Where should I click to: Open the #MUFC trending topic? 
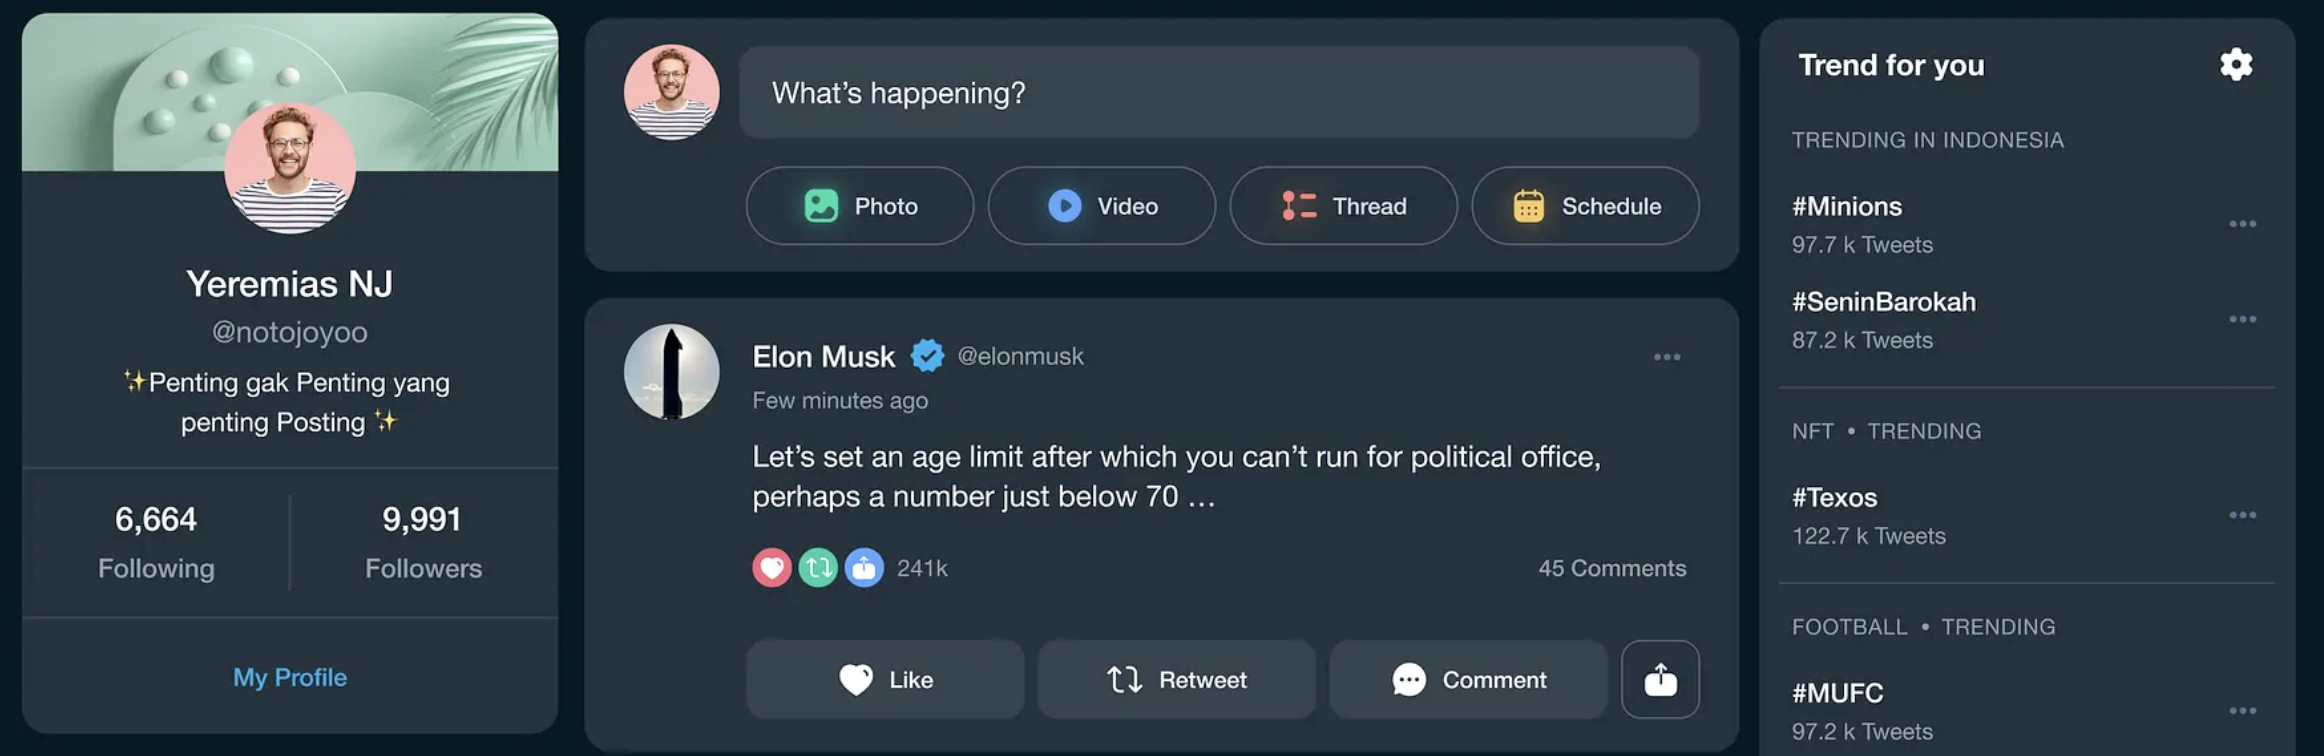[1838, 693]
